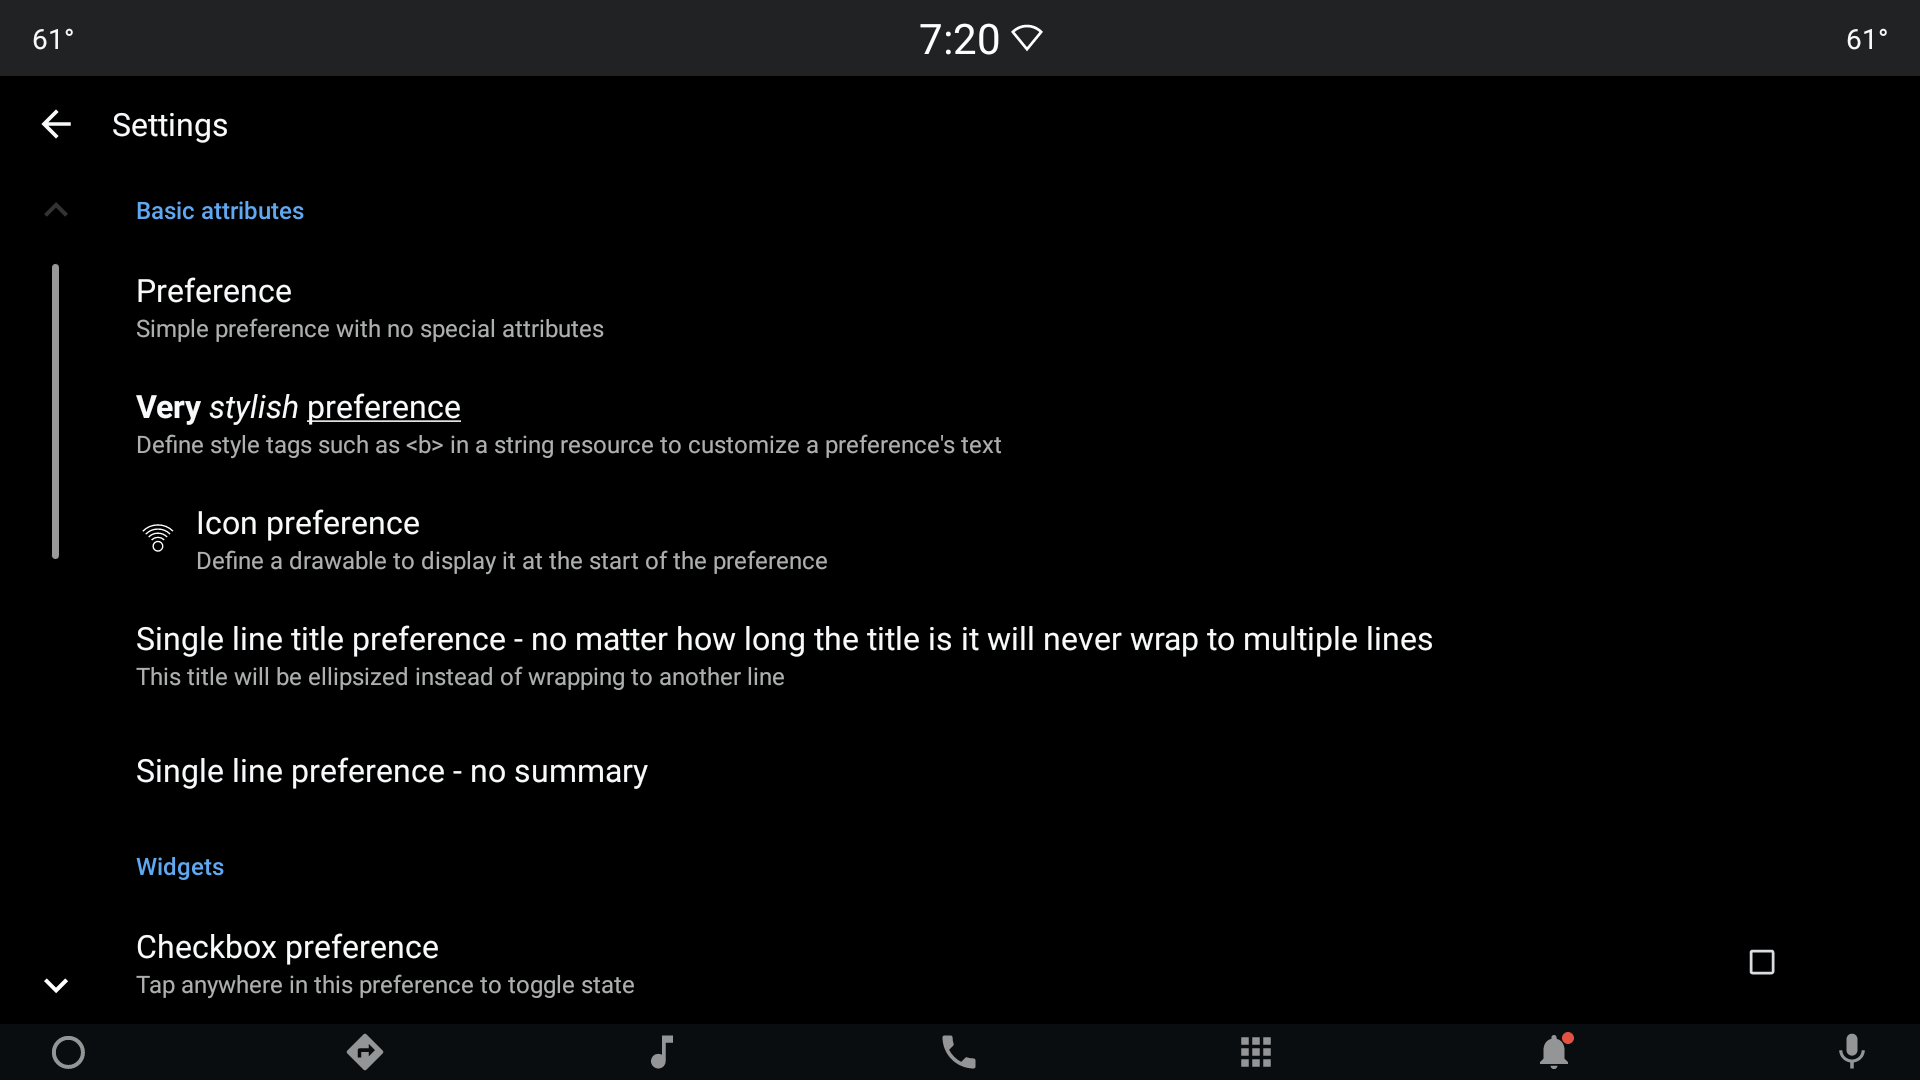Tap the Wi-Fi icon on Icon preference
The height and width of the screenshot is (1080, 1920).
click(x=158, y=538)
